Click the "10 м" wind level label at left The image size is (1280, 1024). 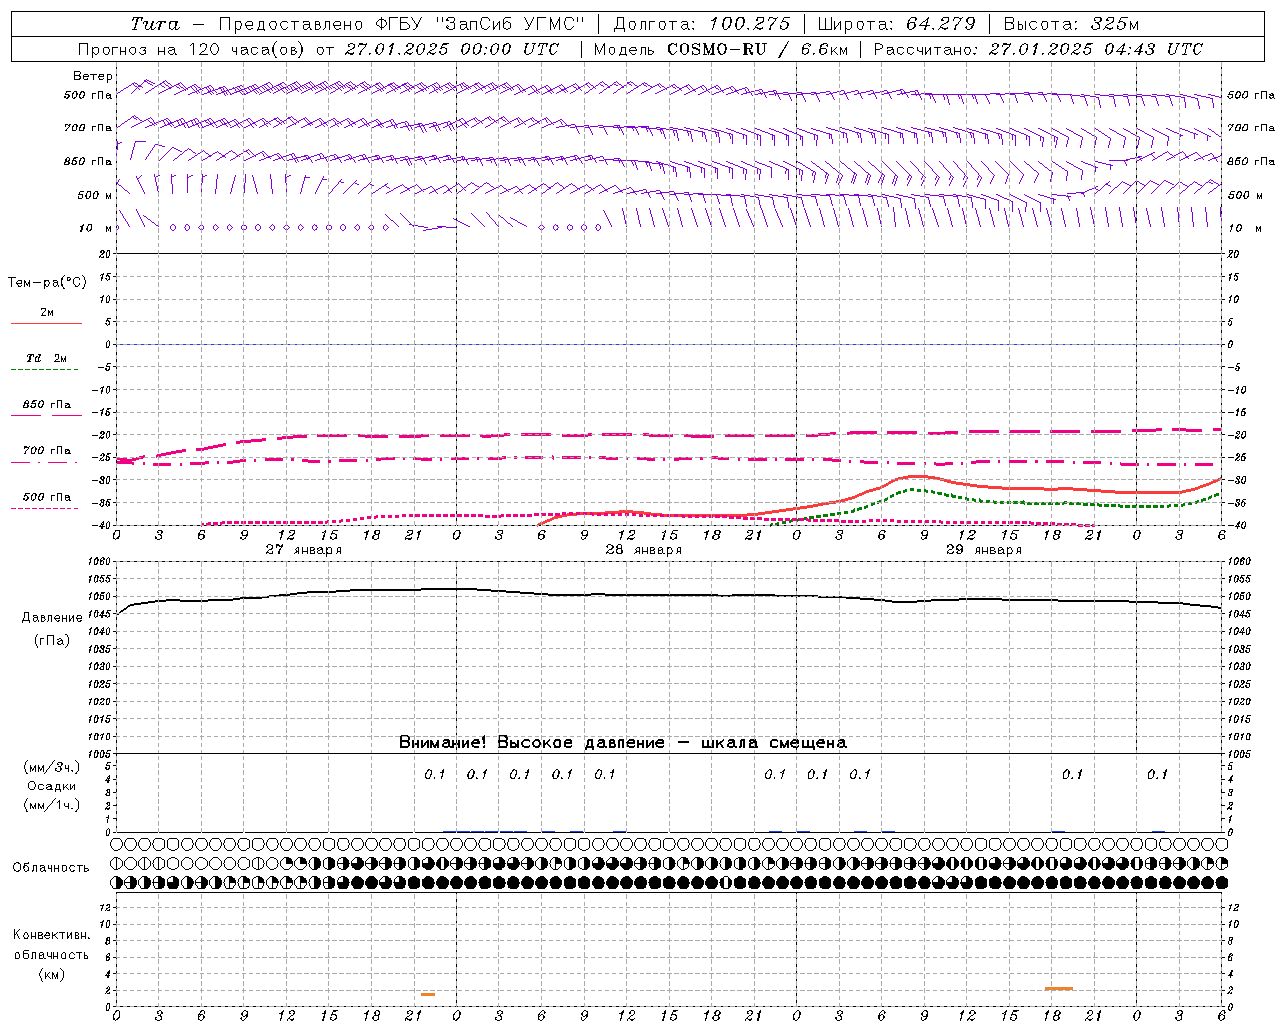tap(97, 229)
